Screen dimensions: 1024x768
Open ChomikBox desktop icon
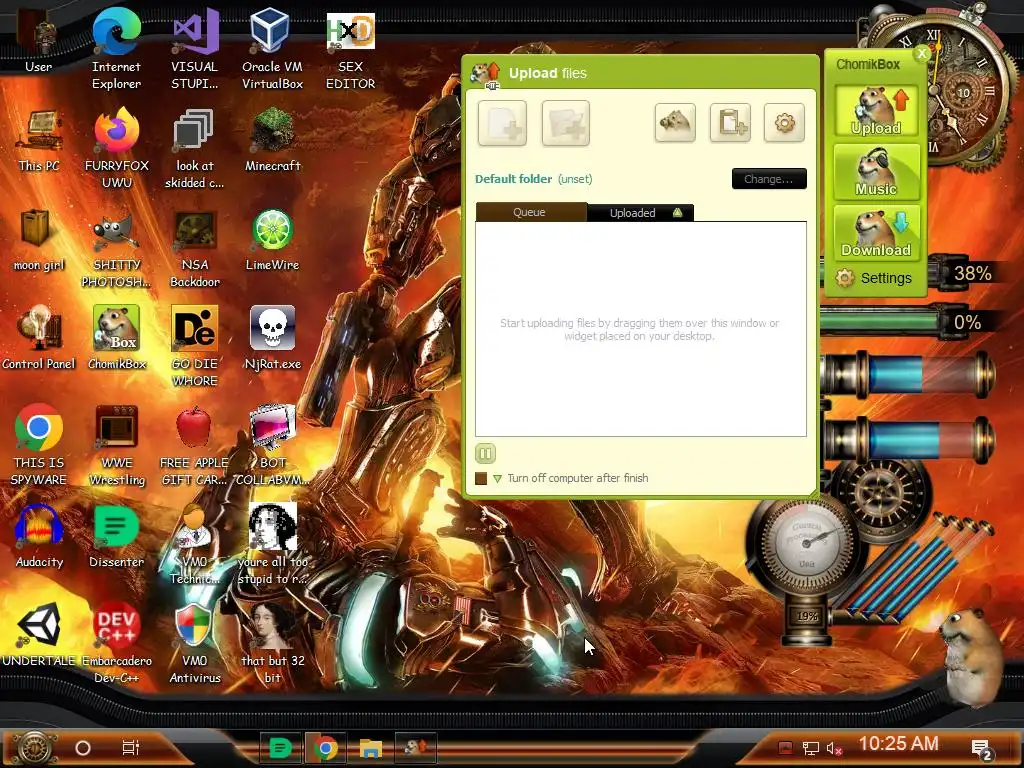[116, 338]
